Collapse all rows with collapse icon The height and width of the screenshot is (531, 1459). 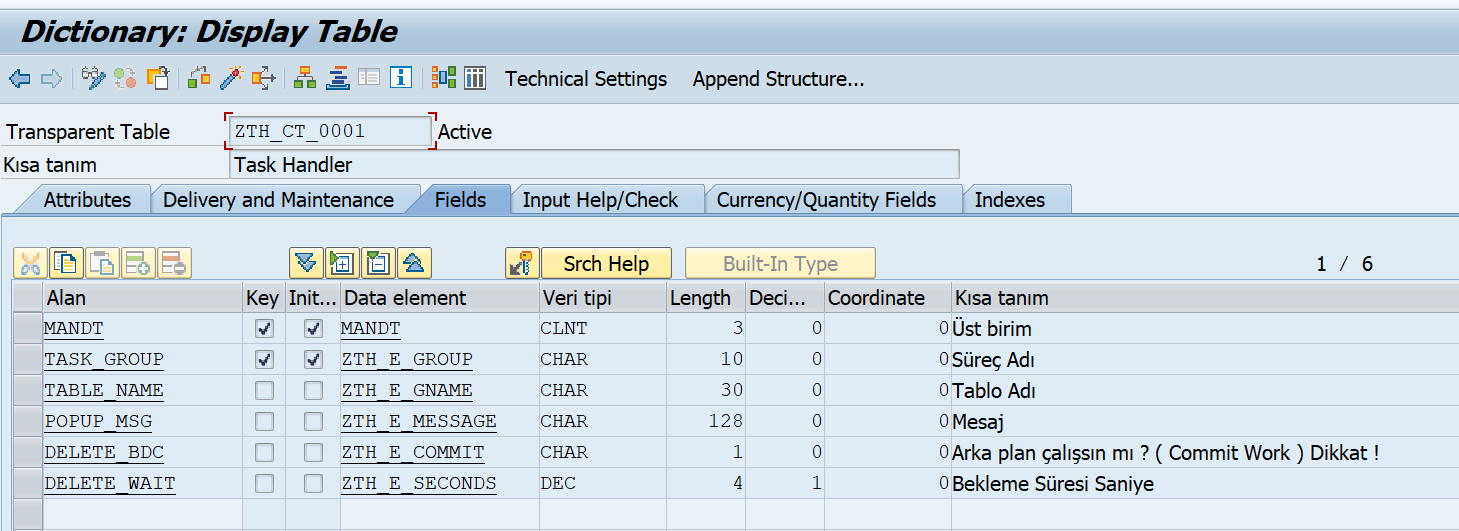pos(378,263)
